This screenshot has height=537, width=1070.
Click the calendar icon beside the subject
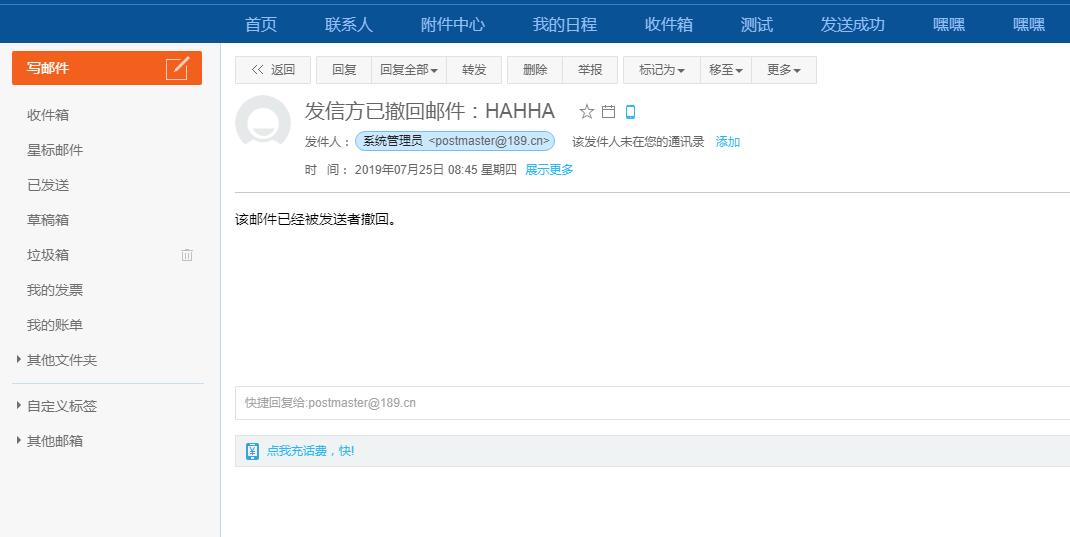(x=608, y=111)
